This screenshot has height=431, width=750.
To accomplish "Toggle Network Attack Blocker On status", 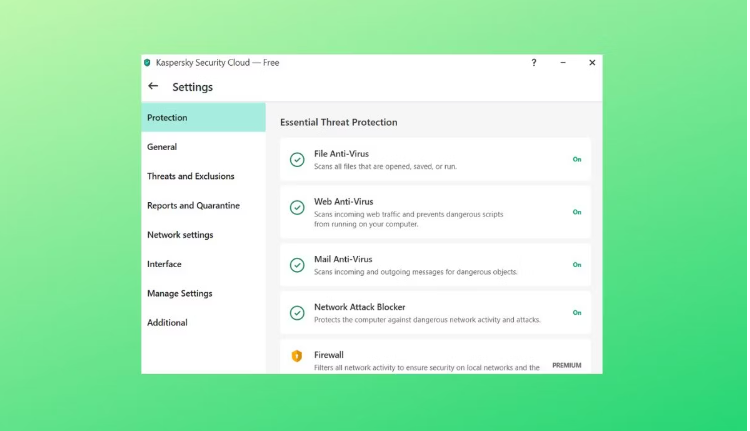I will click(577, 313).
